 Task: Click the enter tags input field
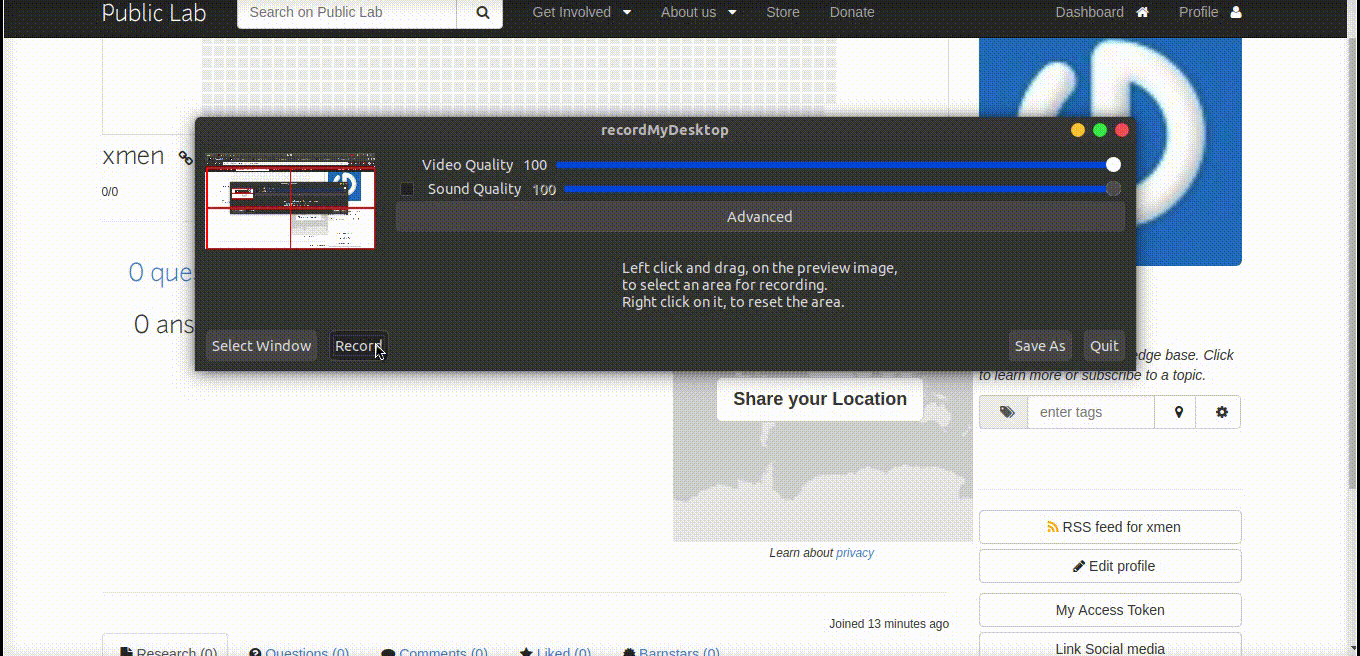(1091, 412)
